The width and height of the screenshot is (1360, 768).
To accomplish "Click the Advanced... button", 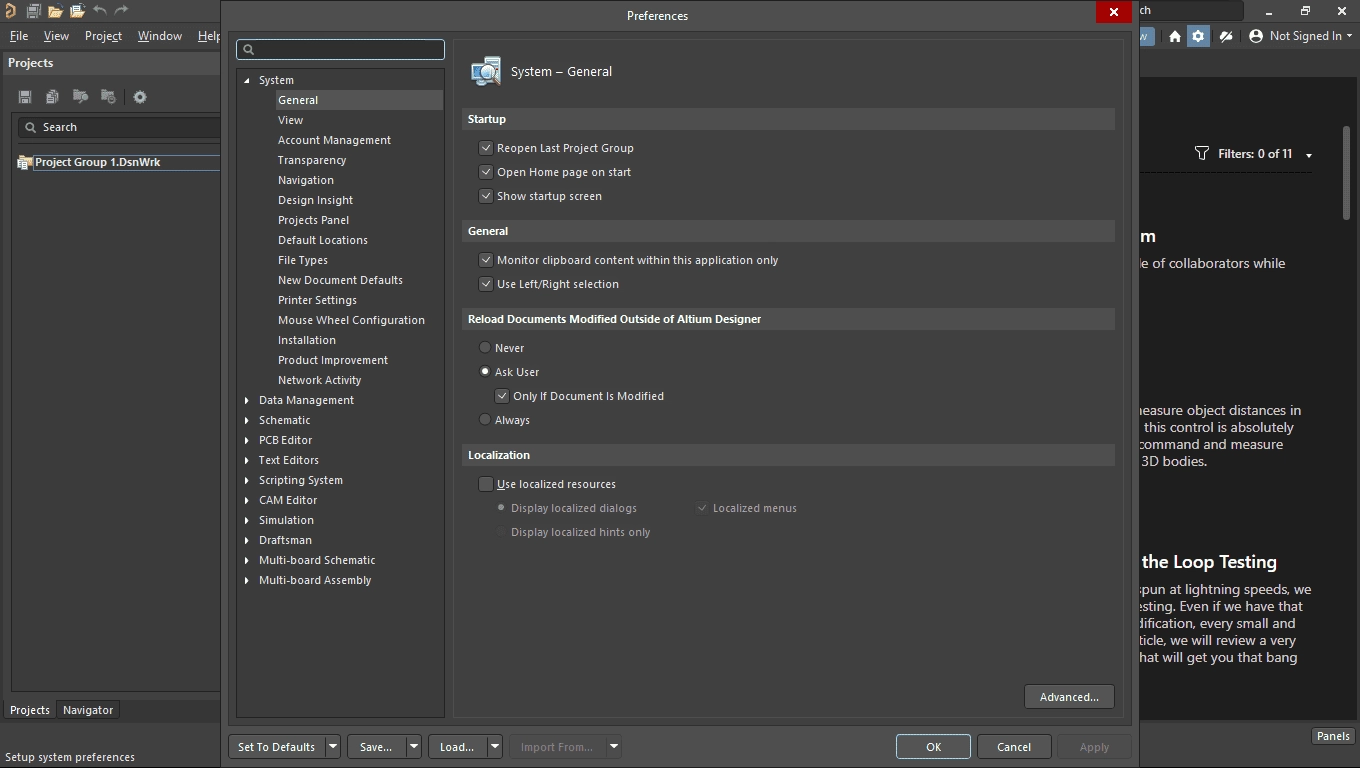I will coord(1069,697).
